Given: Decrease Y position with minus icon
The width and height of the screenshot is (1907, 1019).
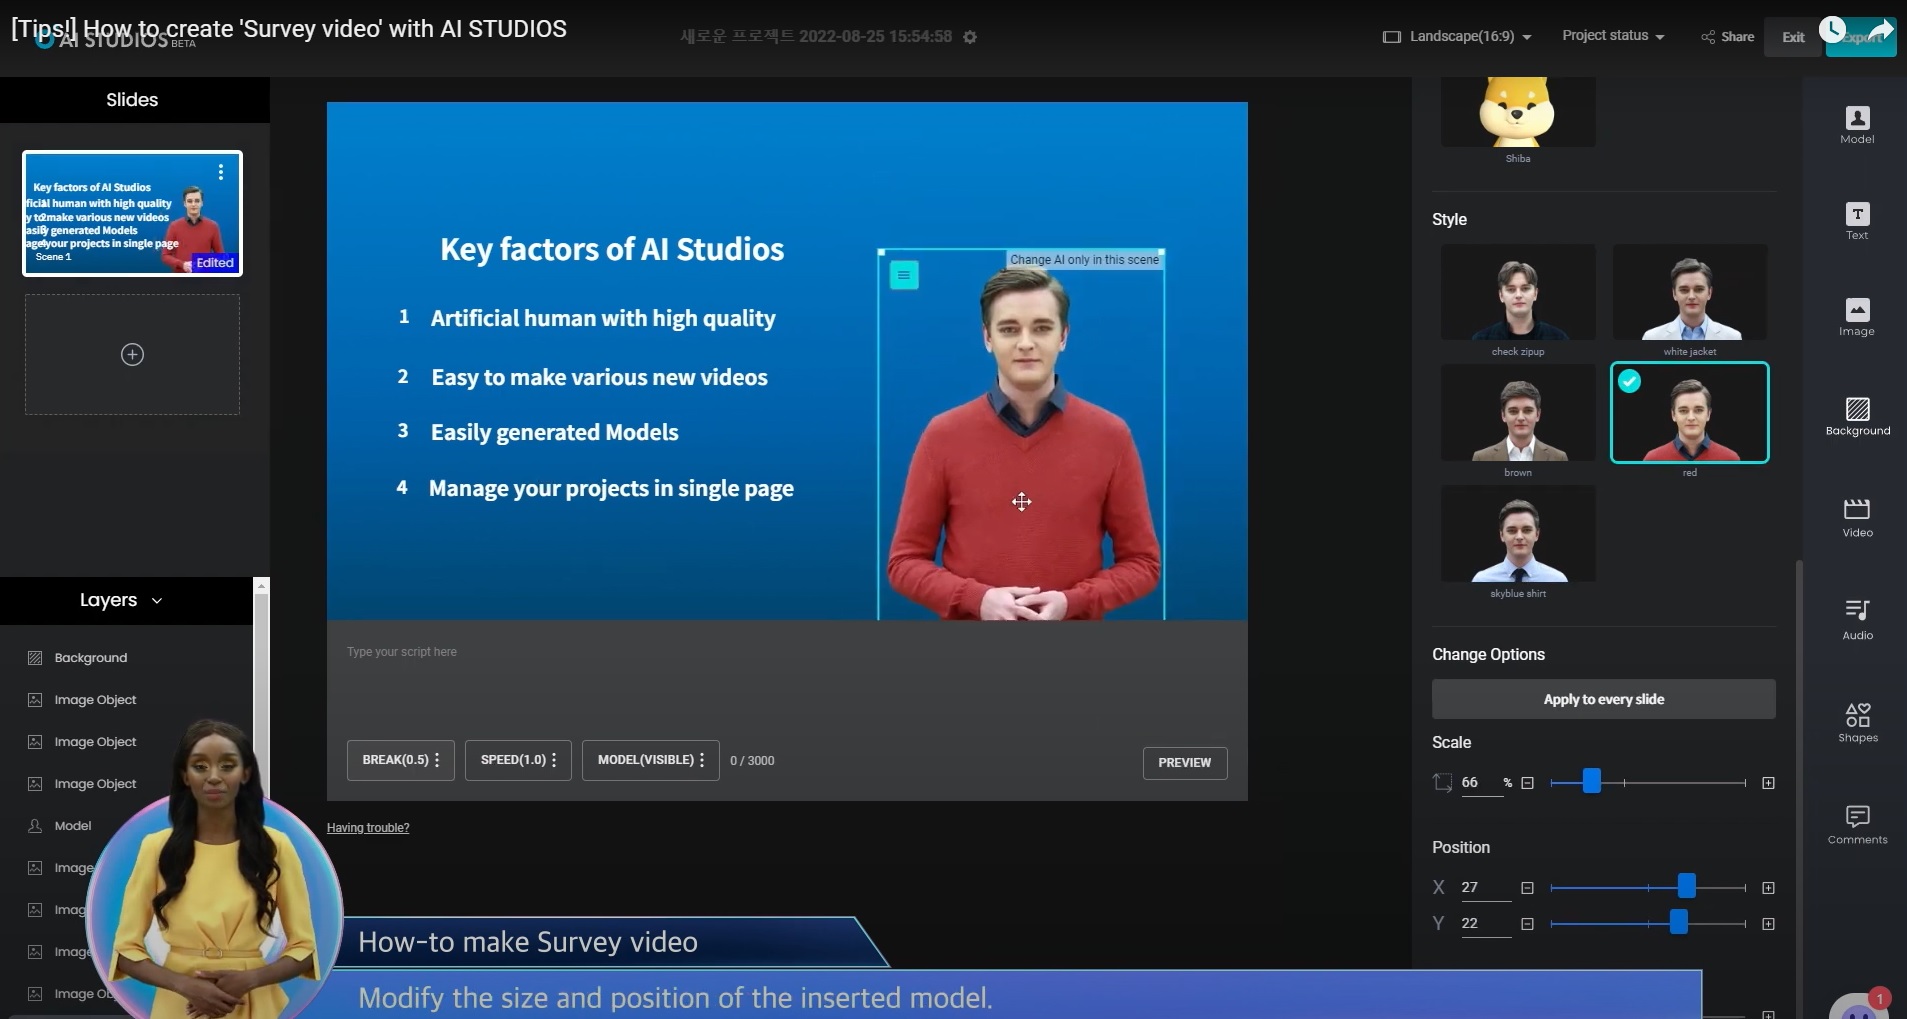Looking at the screenshot, I should [x=1527, y=924].
